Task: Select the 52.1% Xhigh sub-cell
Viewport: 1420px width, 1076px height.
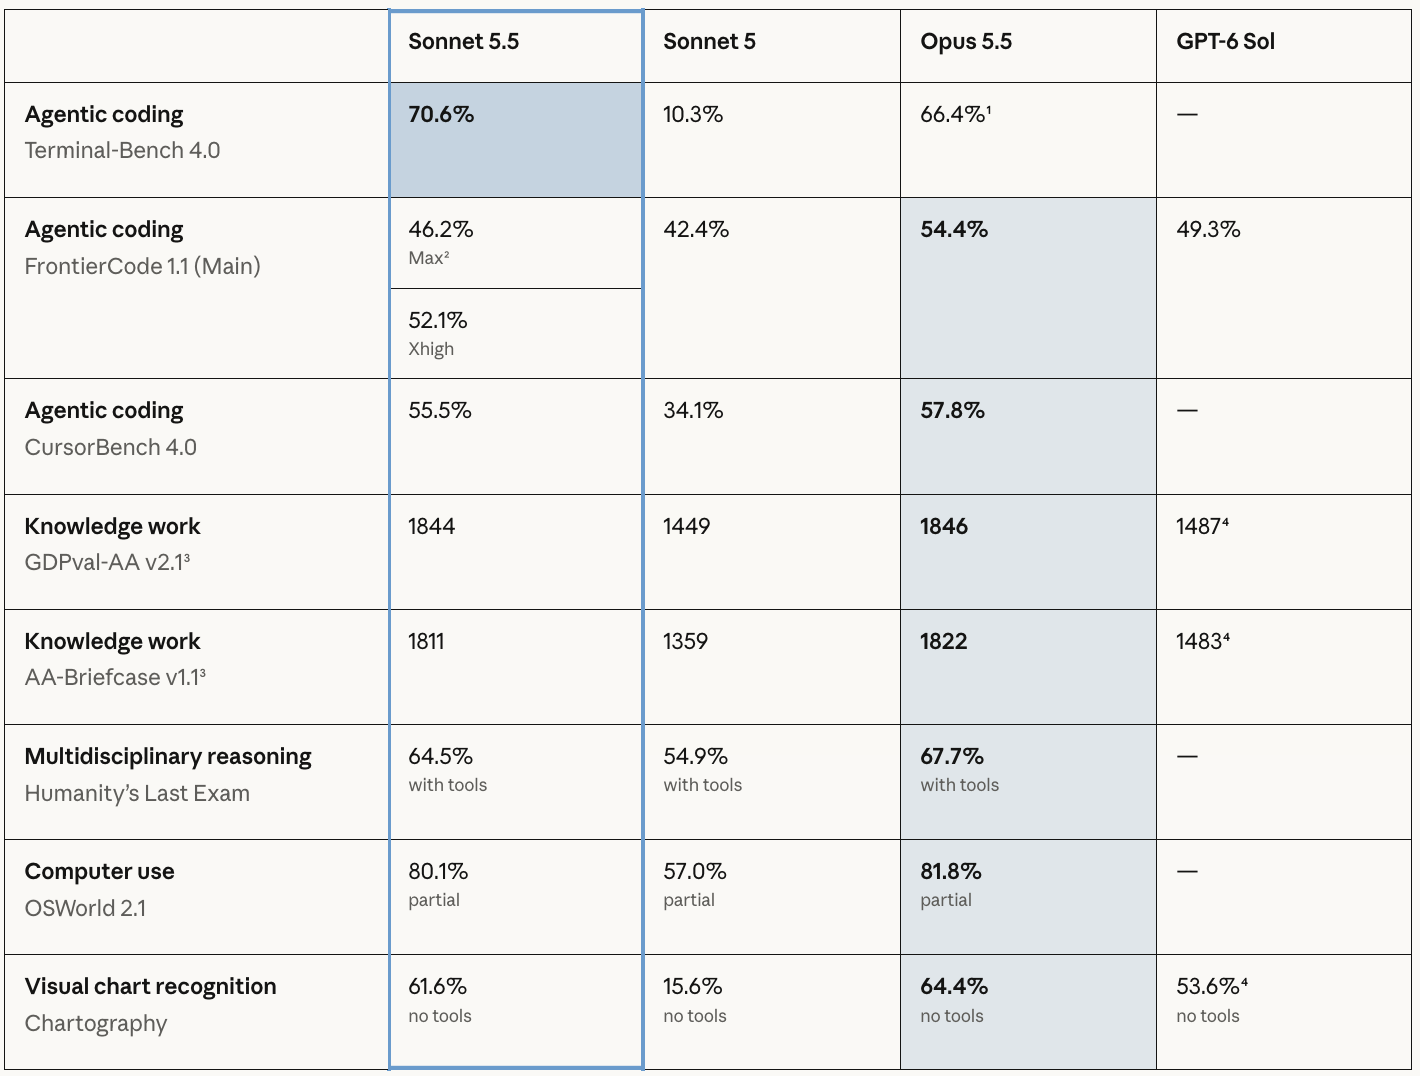Action: click(x=516, y=334)
